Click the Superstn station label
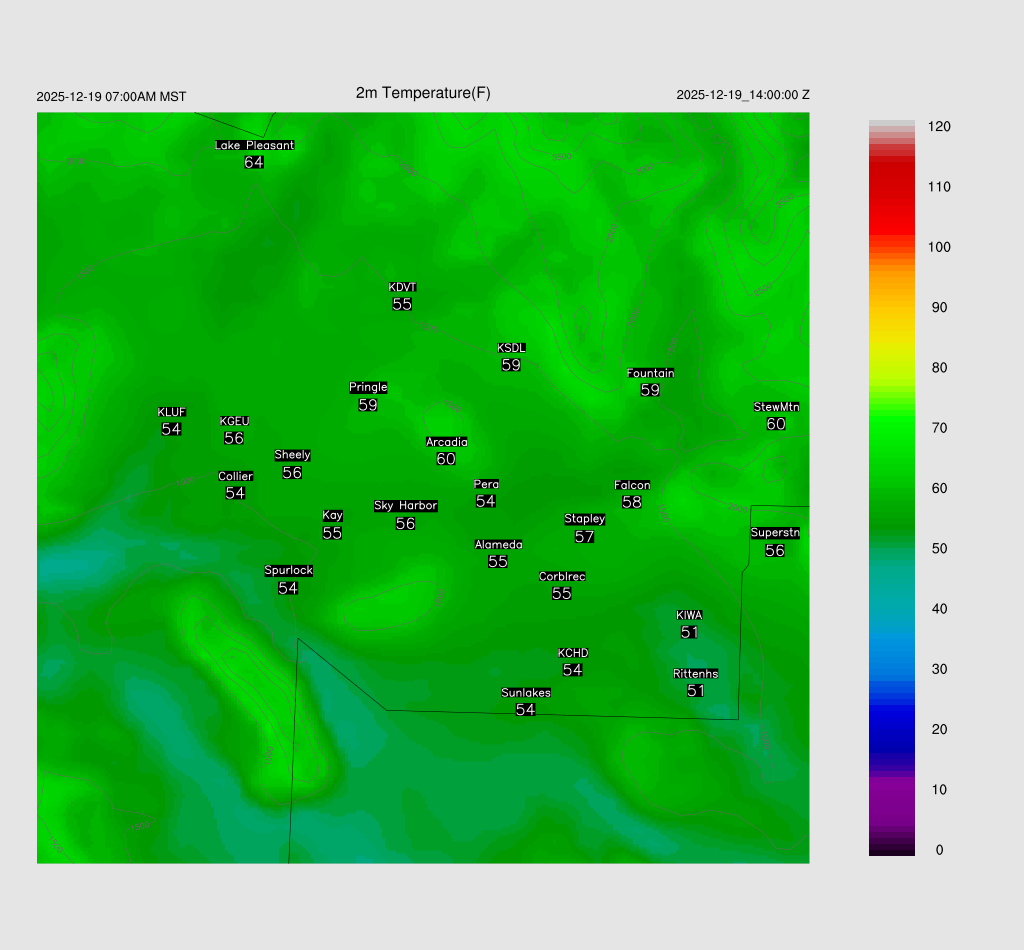1024x950 pixels. (x=774, y=533)
